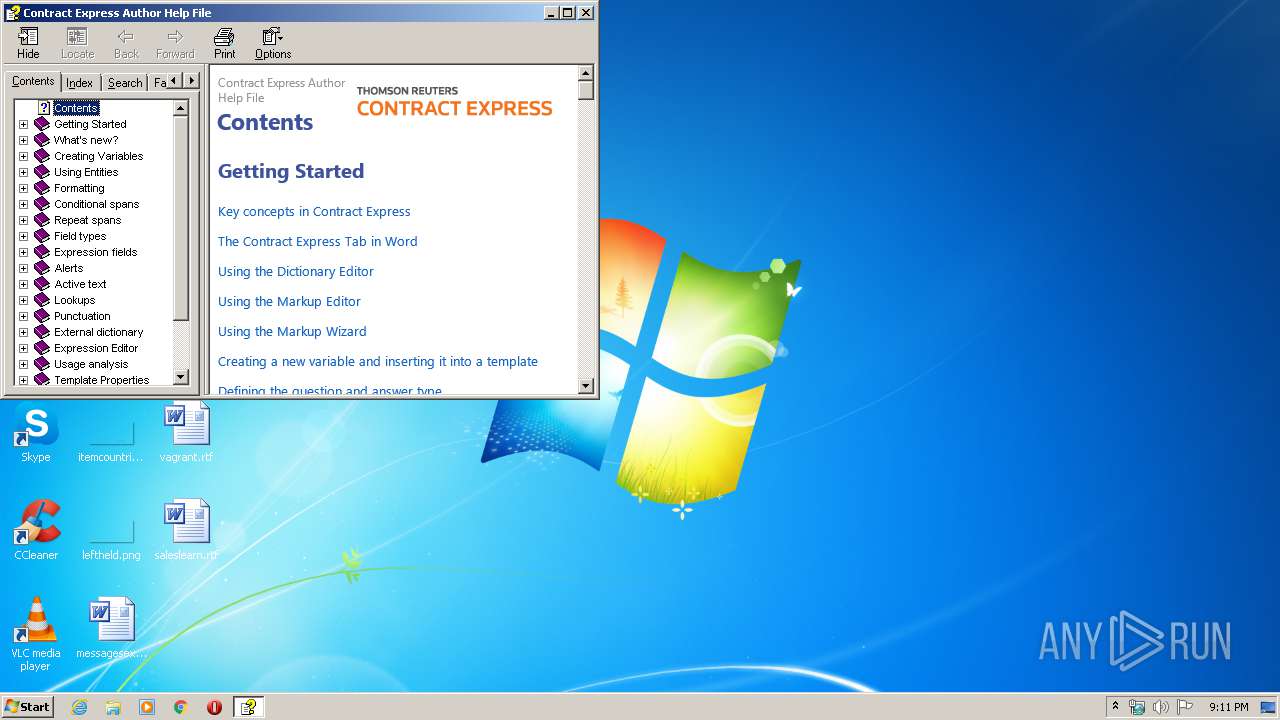Click the volume speaker tray icon
Image resolution: width=1280 pixels, height=720 pixels.
pos(1161,707)
